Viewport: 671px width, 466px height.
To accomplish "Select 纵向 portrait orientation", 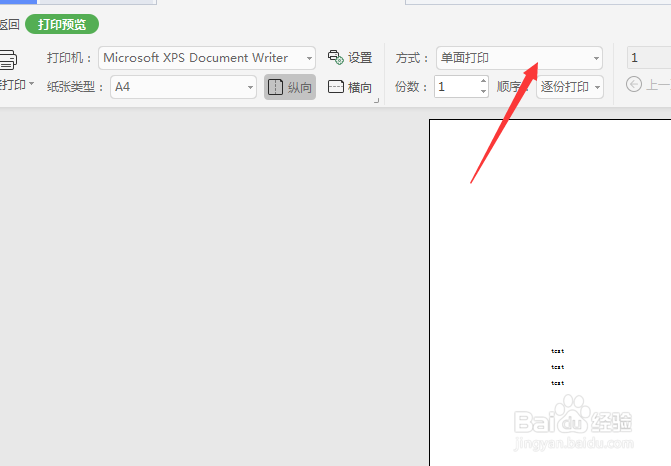I will point(290,87).
